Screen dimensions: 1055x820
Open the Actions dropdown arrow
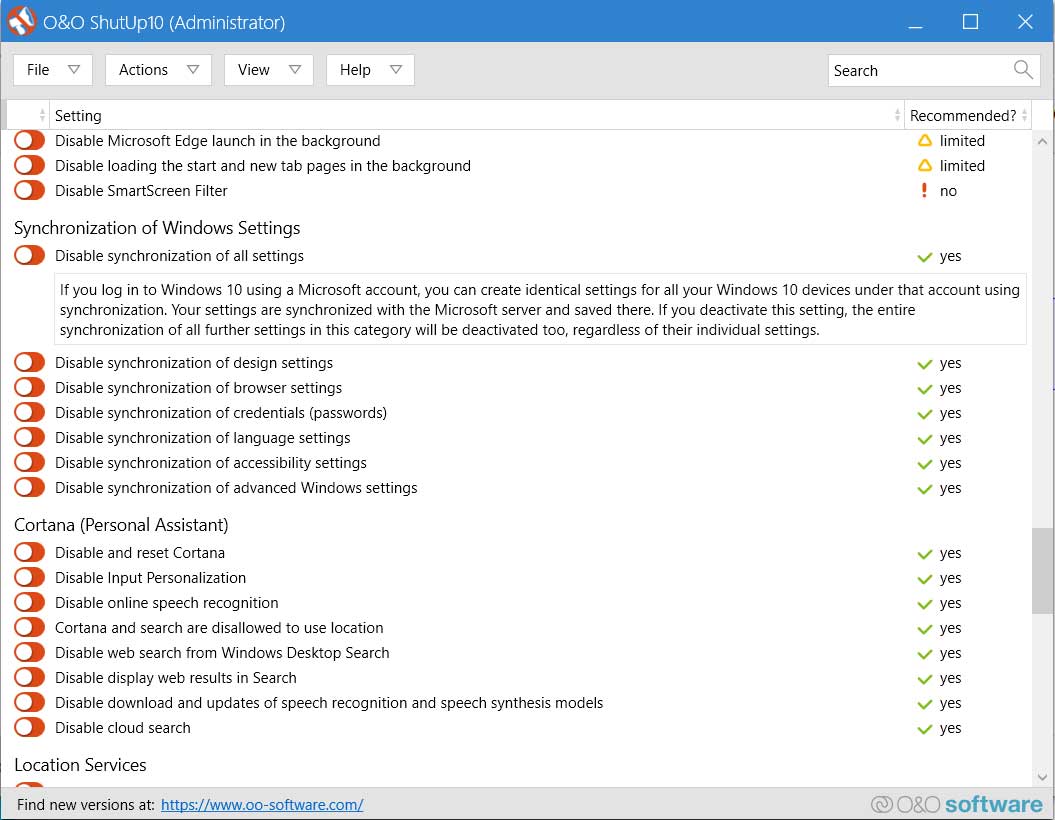coord(193,69)
